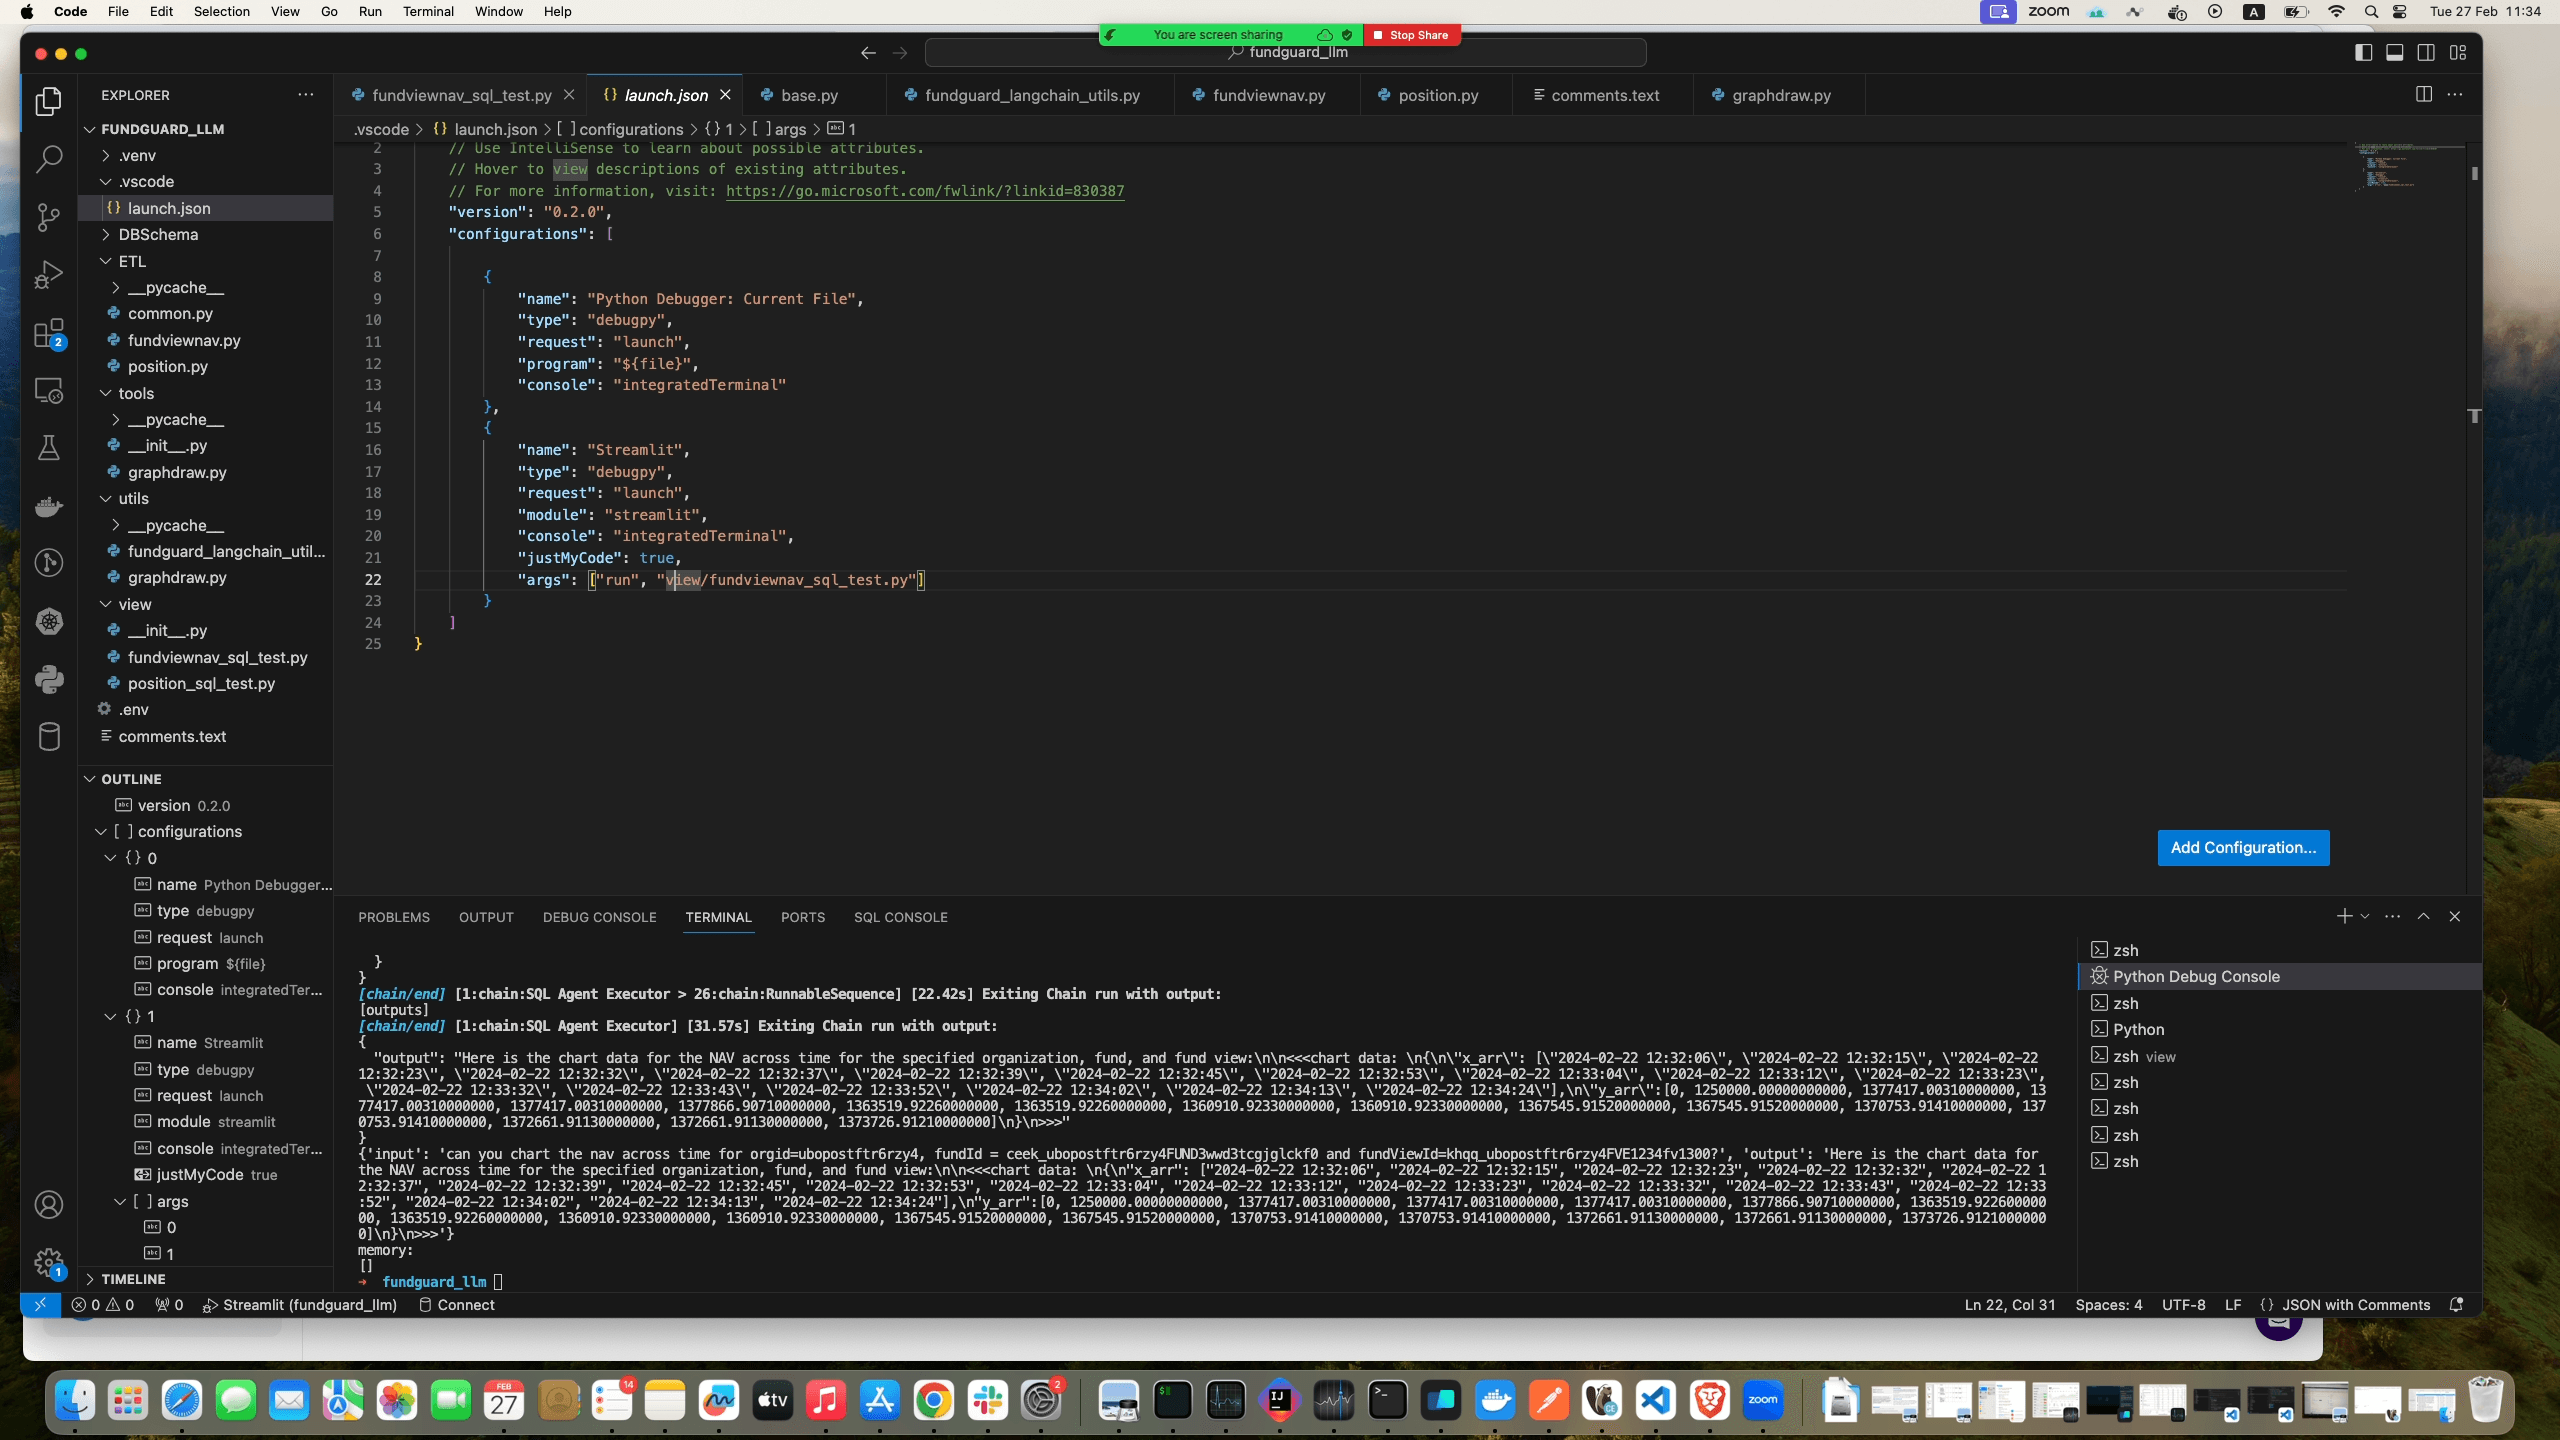This screenshot has width=2560, height=1440.
Task: Open remote window indicator in status bar
Action: coord(40,1304)
